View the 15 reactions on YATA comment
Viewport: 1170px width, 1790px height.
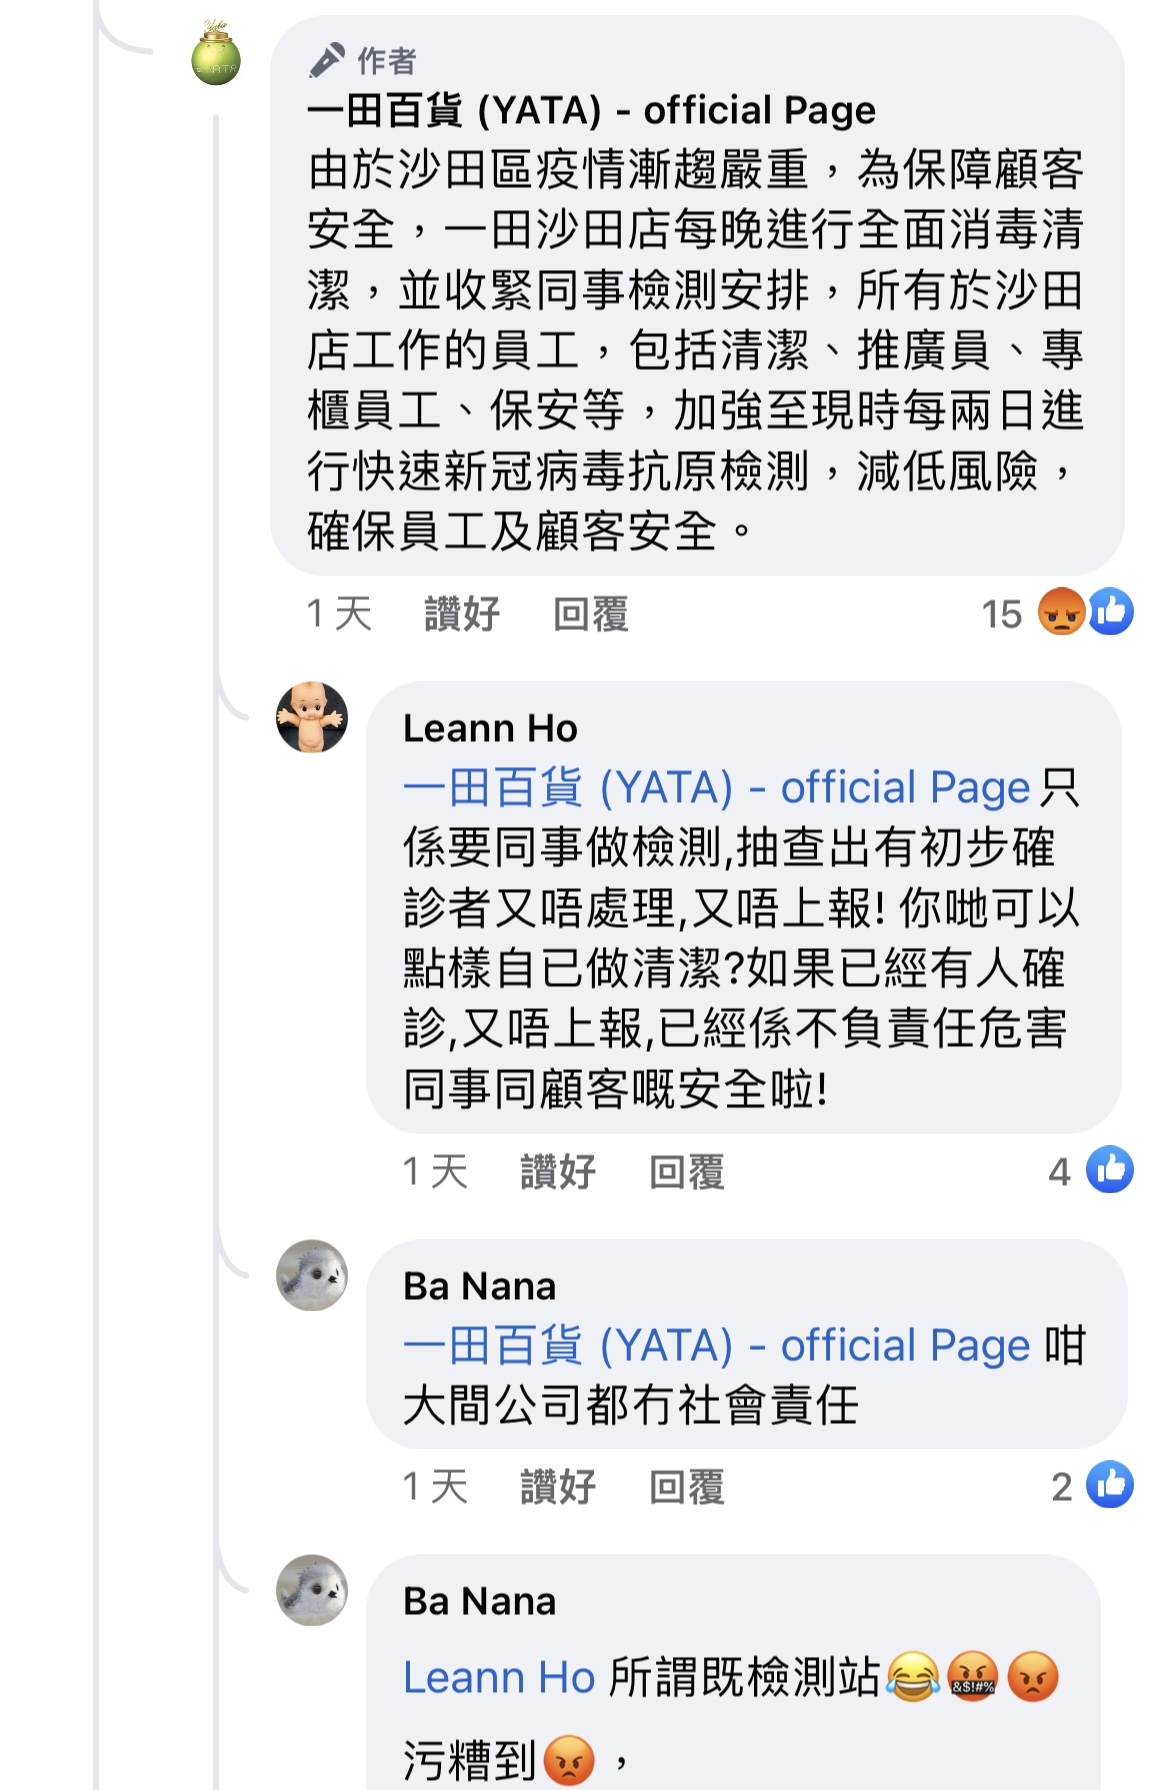click(x=1001, y=614)
